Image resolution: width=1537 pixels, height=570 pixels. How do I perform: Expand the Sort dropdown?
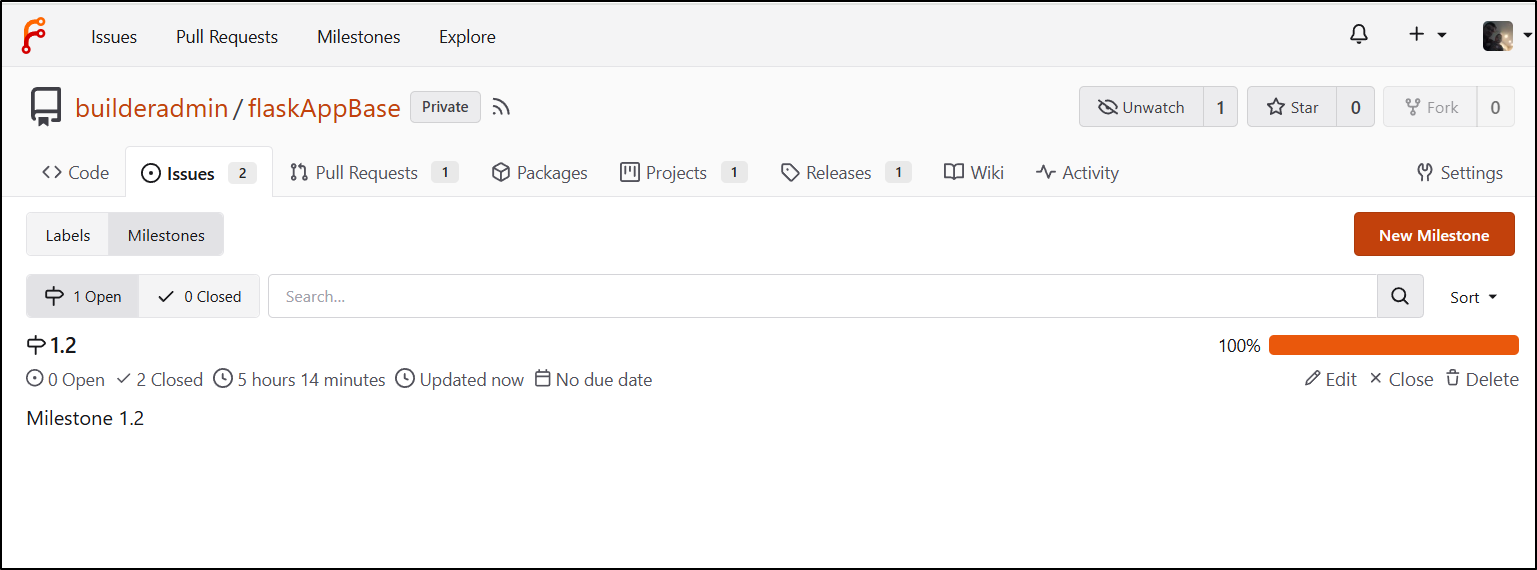[1474, 297]
